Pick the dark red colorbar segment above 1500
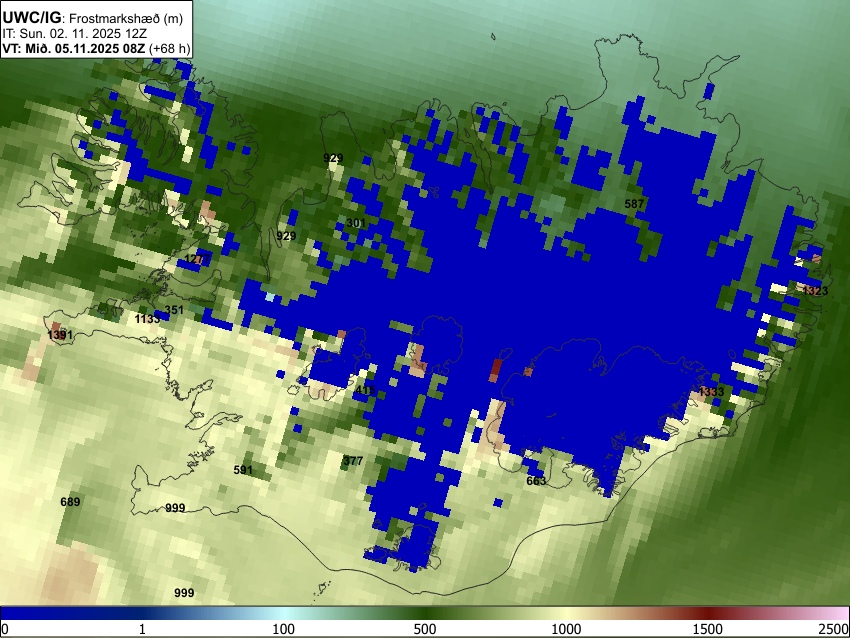The height and width of the screenshot is (638, 850). pyautogui.click(x=710, y=613)
